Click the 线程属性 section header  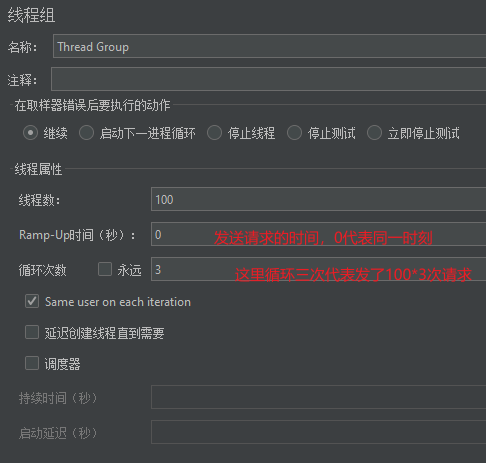(38, 169)
